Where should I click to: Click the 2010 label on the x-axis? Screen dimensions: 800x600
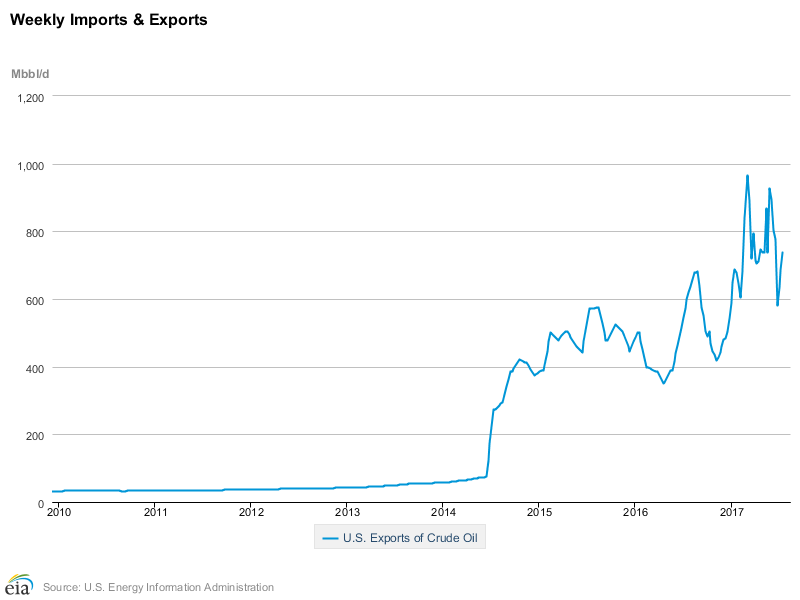(59, 512)
